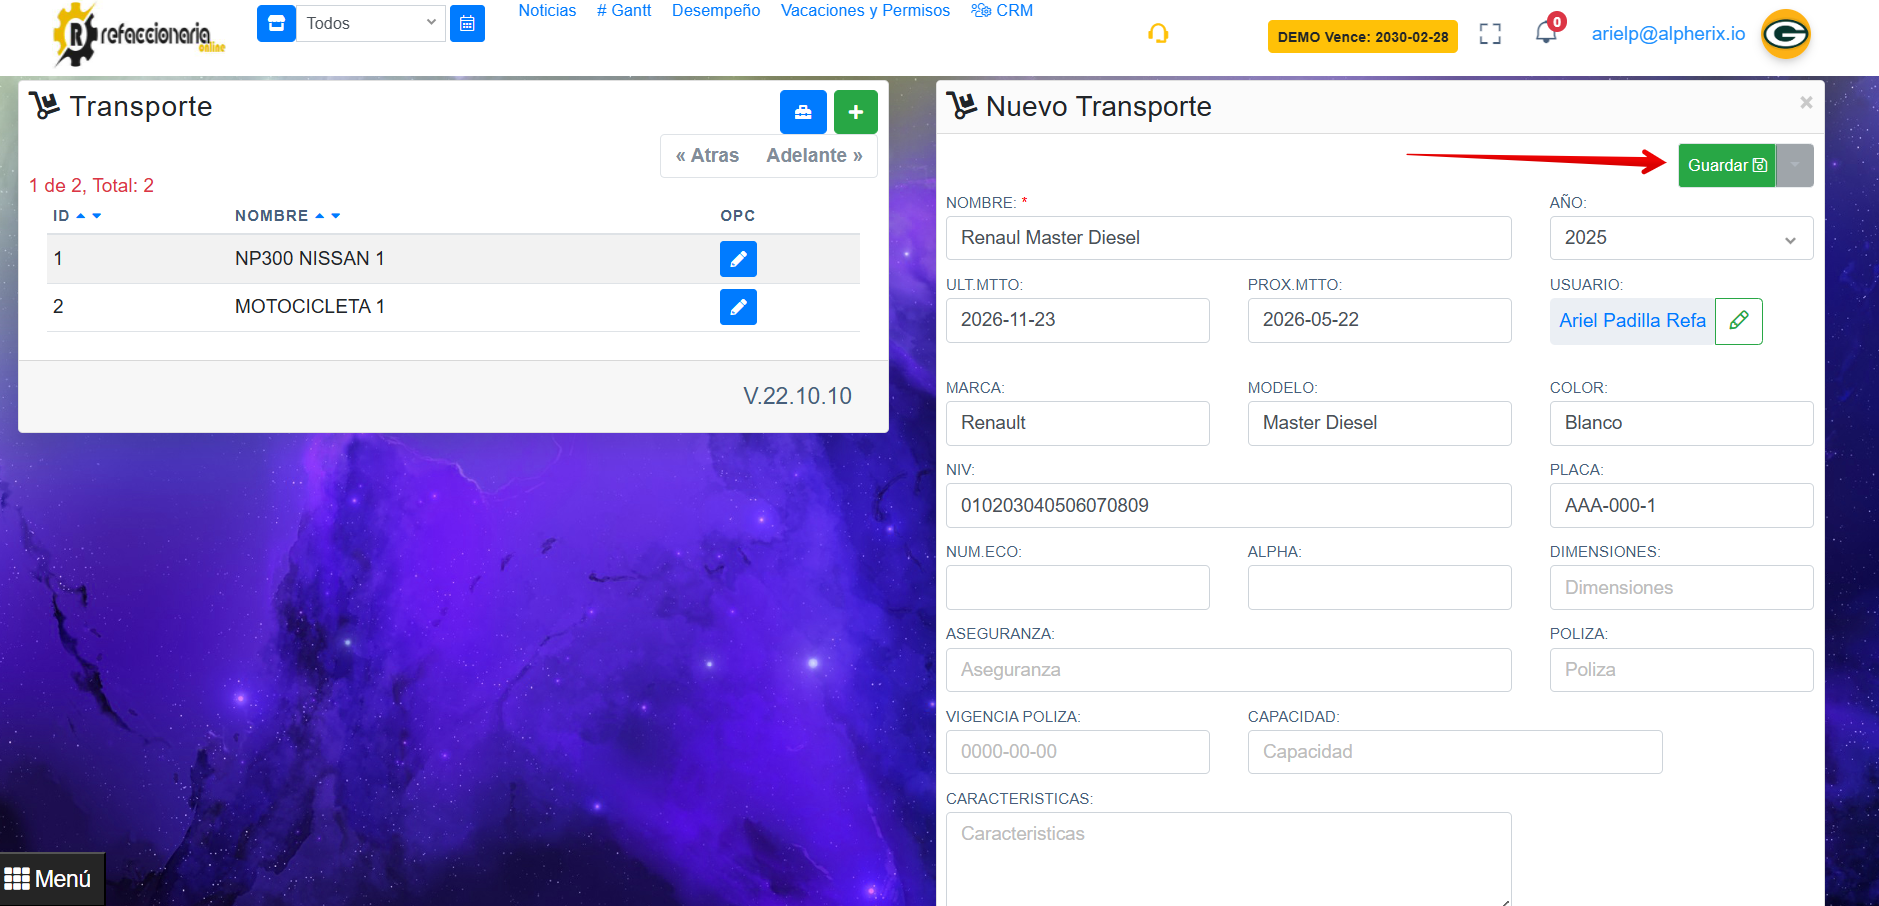Image resolution: width=1879 pixels, height=906 pixels.
Task: Open the Todos dropdown
Action: coord(371,23)
